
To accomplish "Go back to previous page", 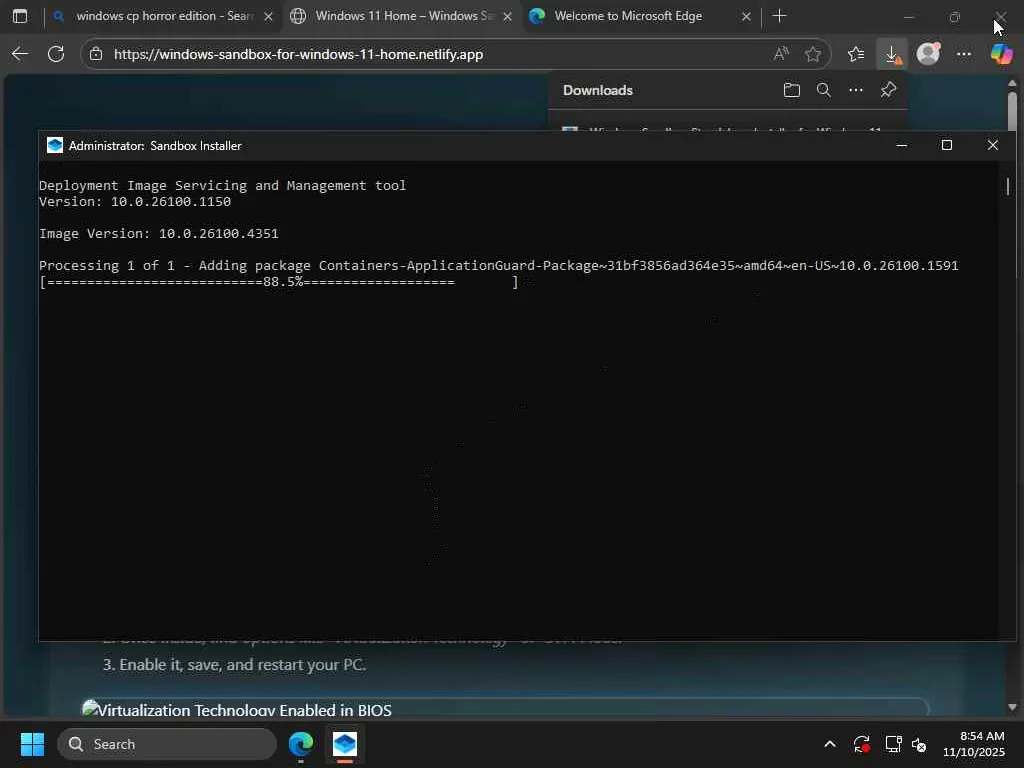I will pyautogui.click(x=20, y=54).
